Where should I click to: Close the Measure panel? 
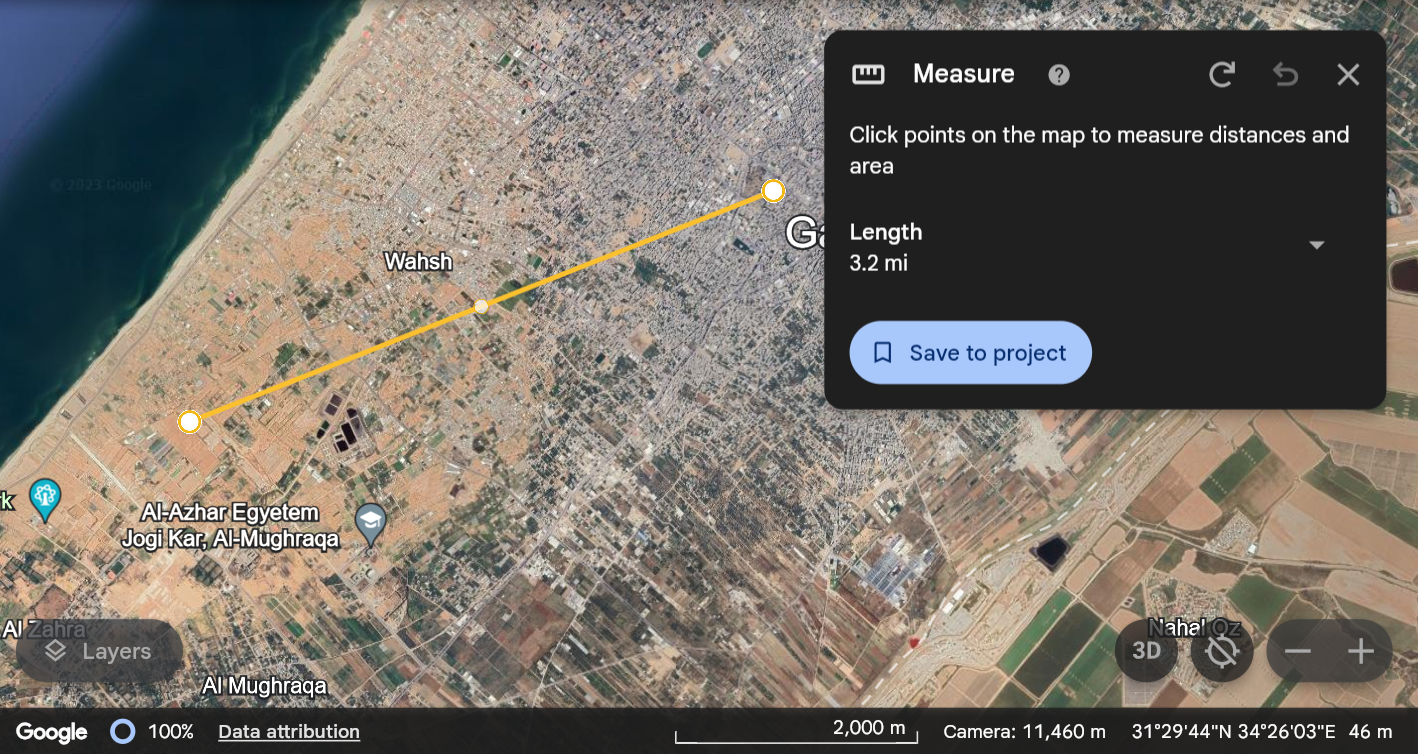click(1348, 75)
